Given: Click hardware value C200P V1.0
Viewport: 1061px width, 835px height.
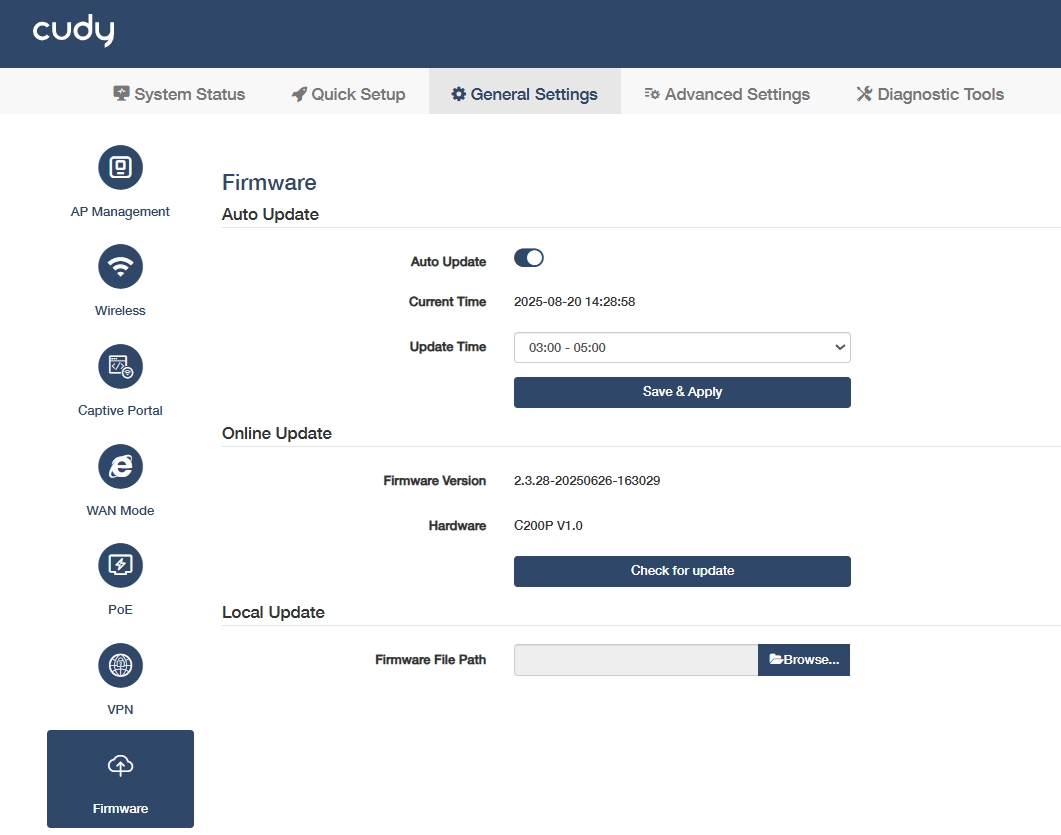Looking at the screenshot, I should tap(548, 525).
